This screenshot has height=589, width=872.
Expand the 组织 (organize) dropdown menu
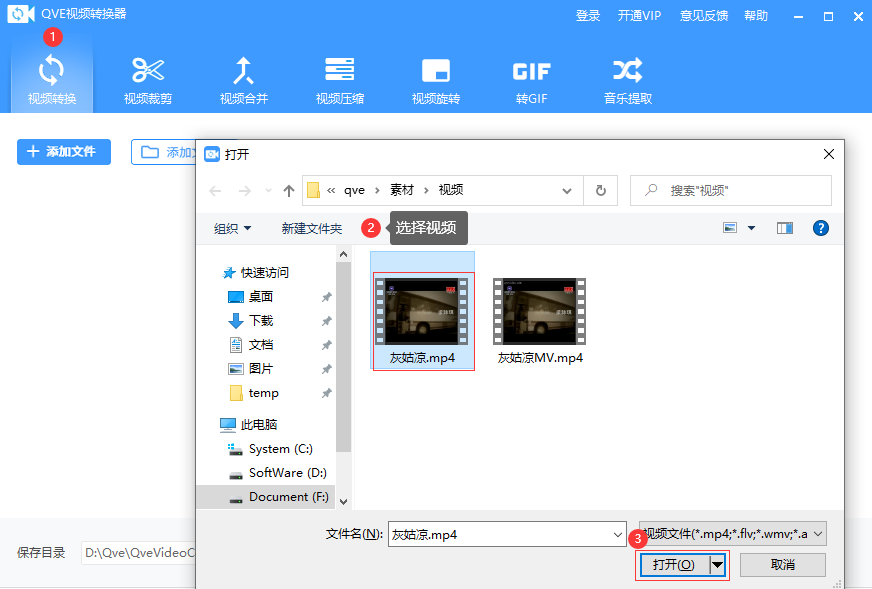[x=233, y=228]
